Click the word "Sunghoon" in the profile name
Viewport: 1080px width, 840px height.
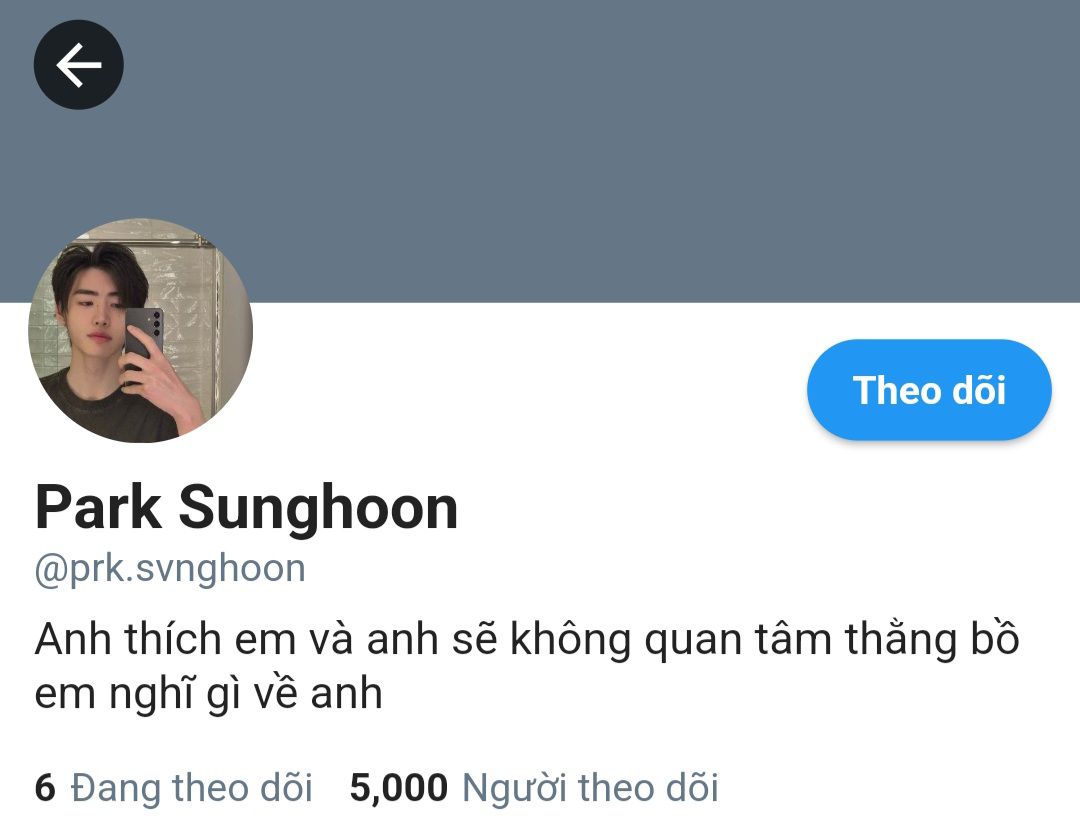tap(318, 507)
